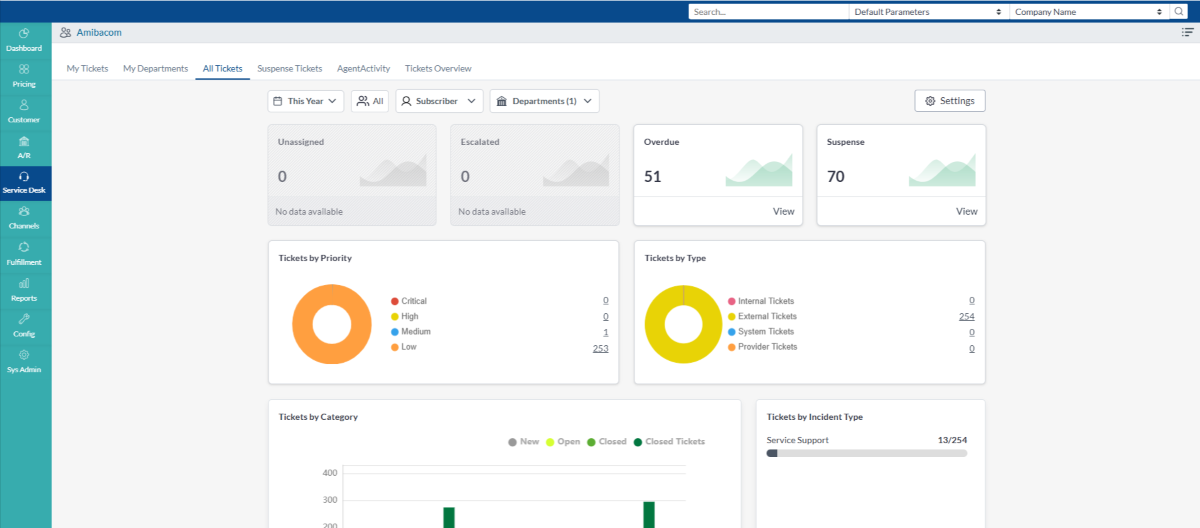Open the list menu icon top right

coord(1187,32)
